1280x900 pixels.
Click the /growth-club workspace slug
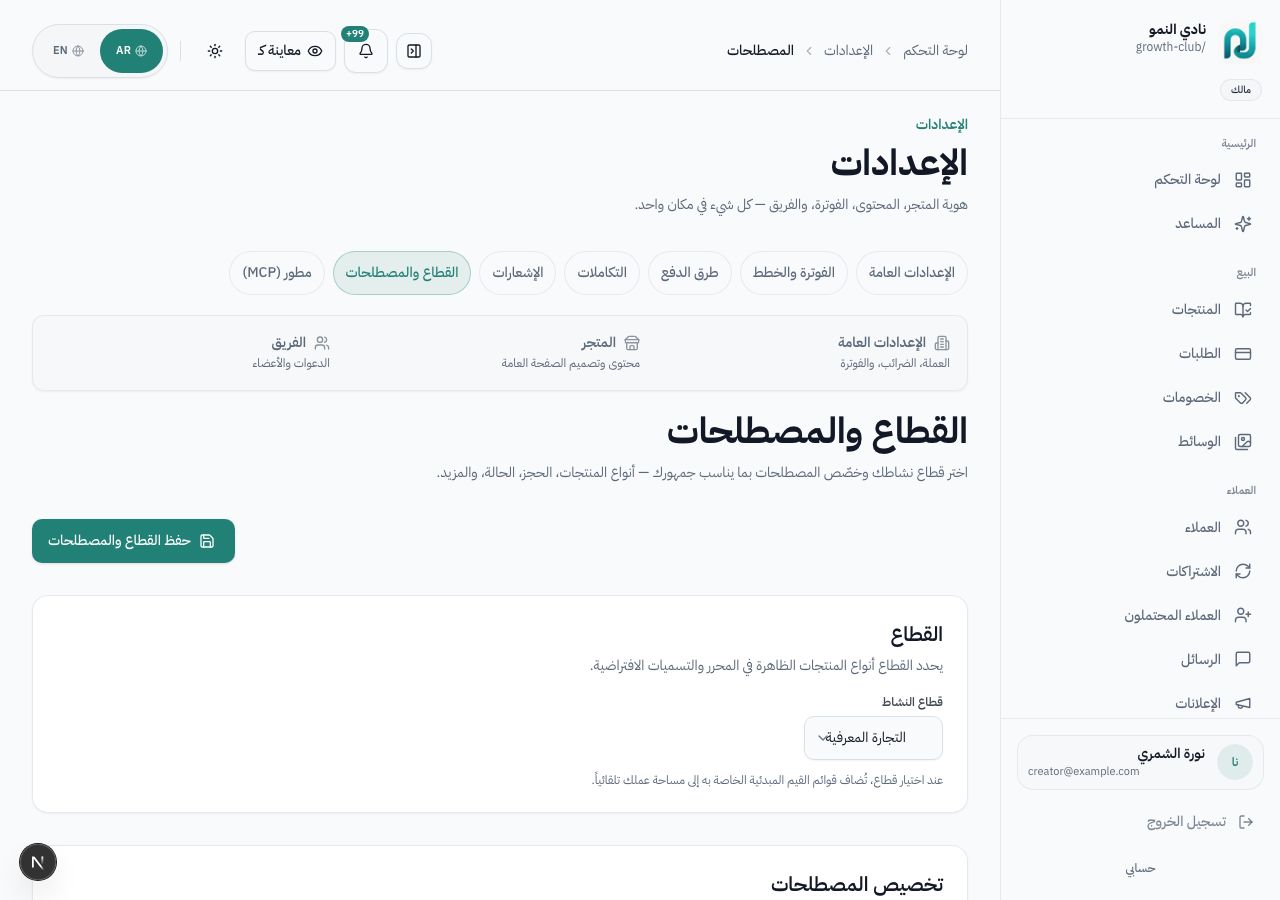[1171, 48]
